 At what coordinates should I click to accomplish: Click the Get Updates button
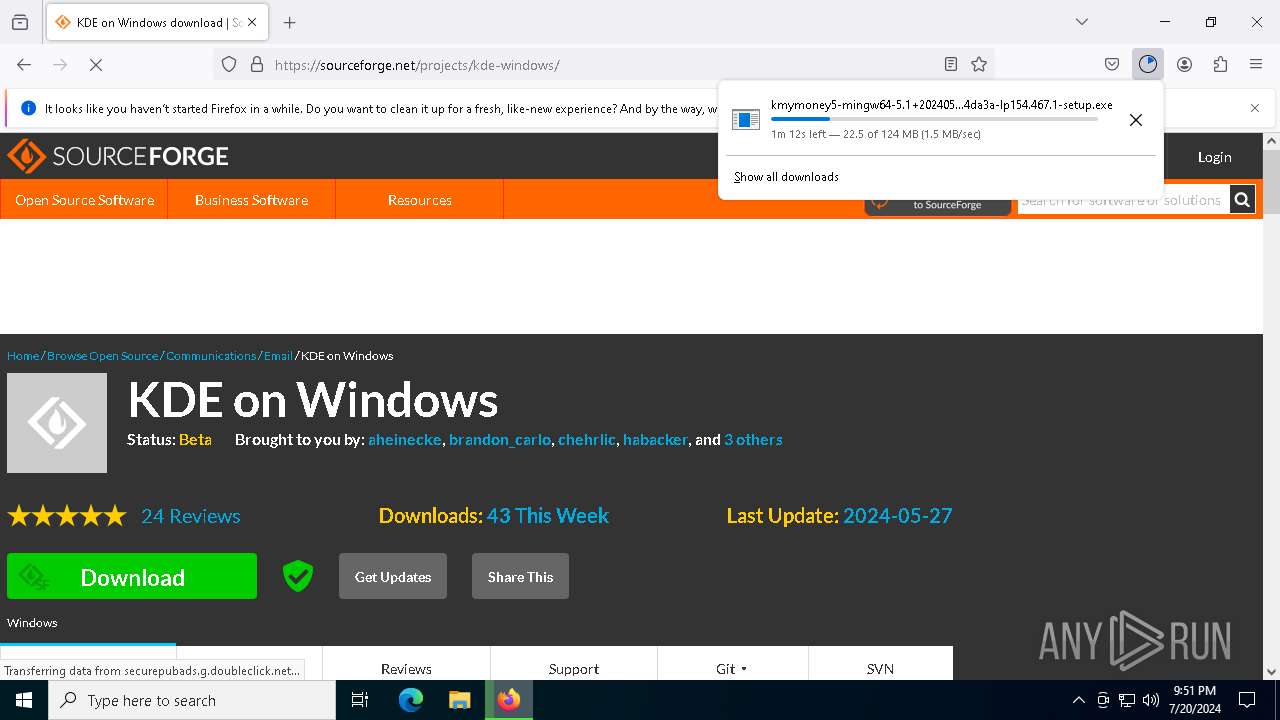coord(393,576)
